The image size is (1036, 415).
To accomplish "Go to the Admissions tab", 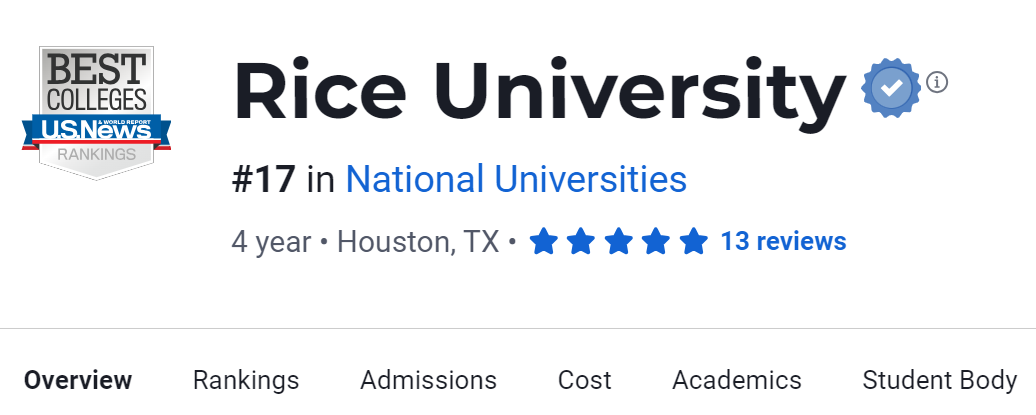I will [x=428, y=381].
